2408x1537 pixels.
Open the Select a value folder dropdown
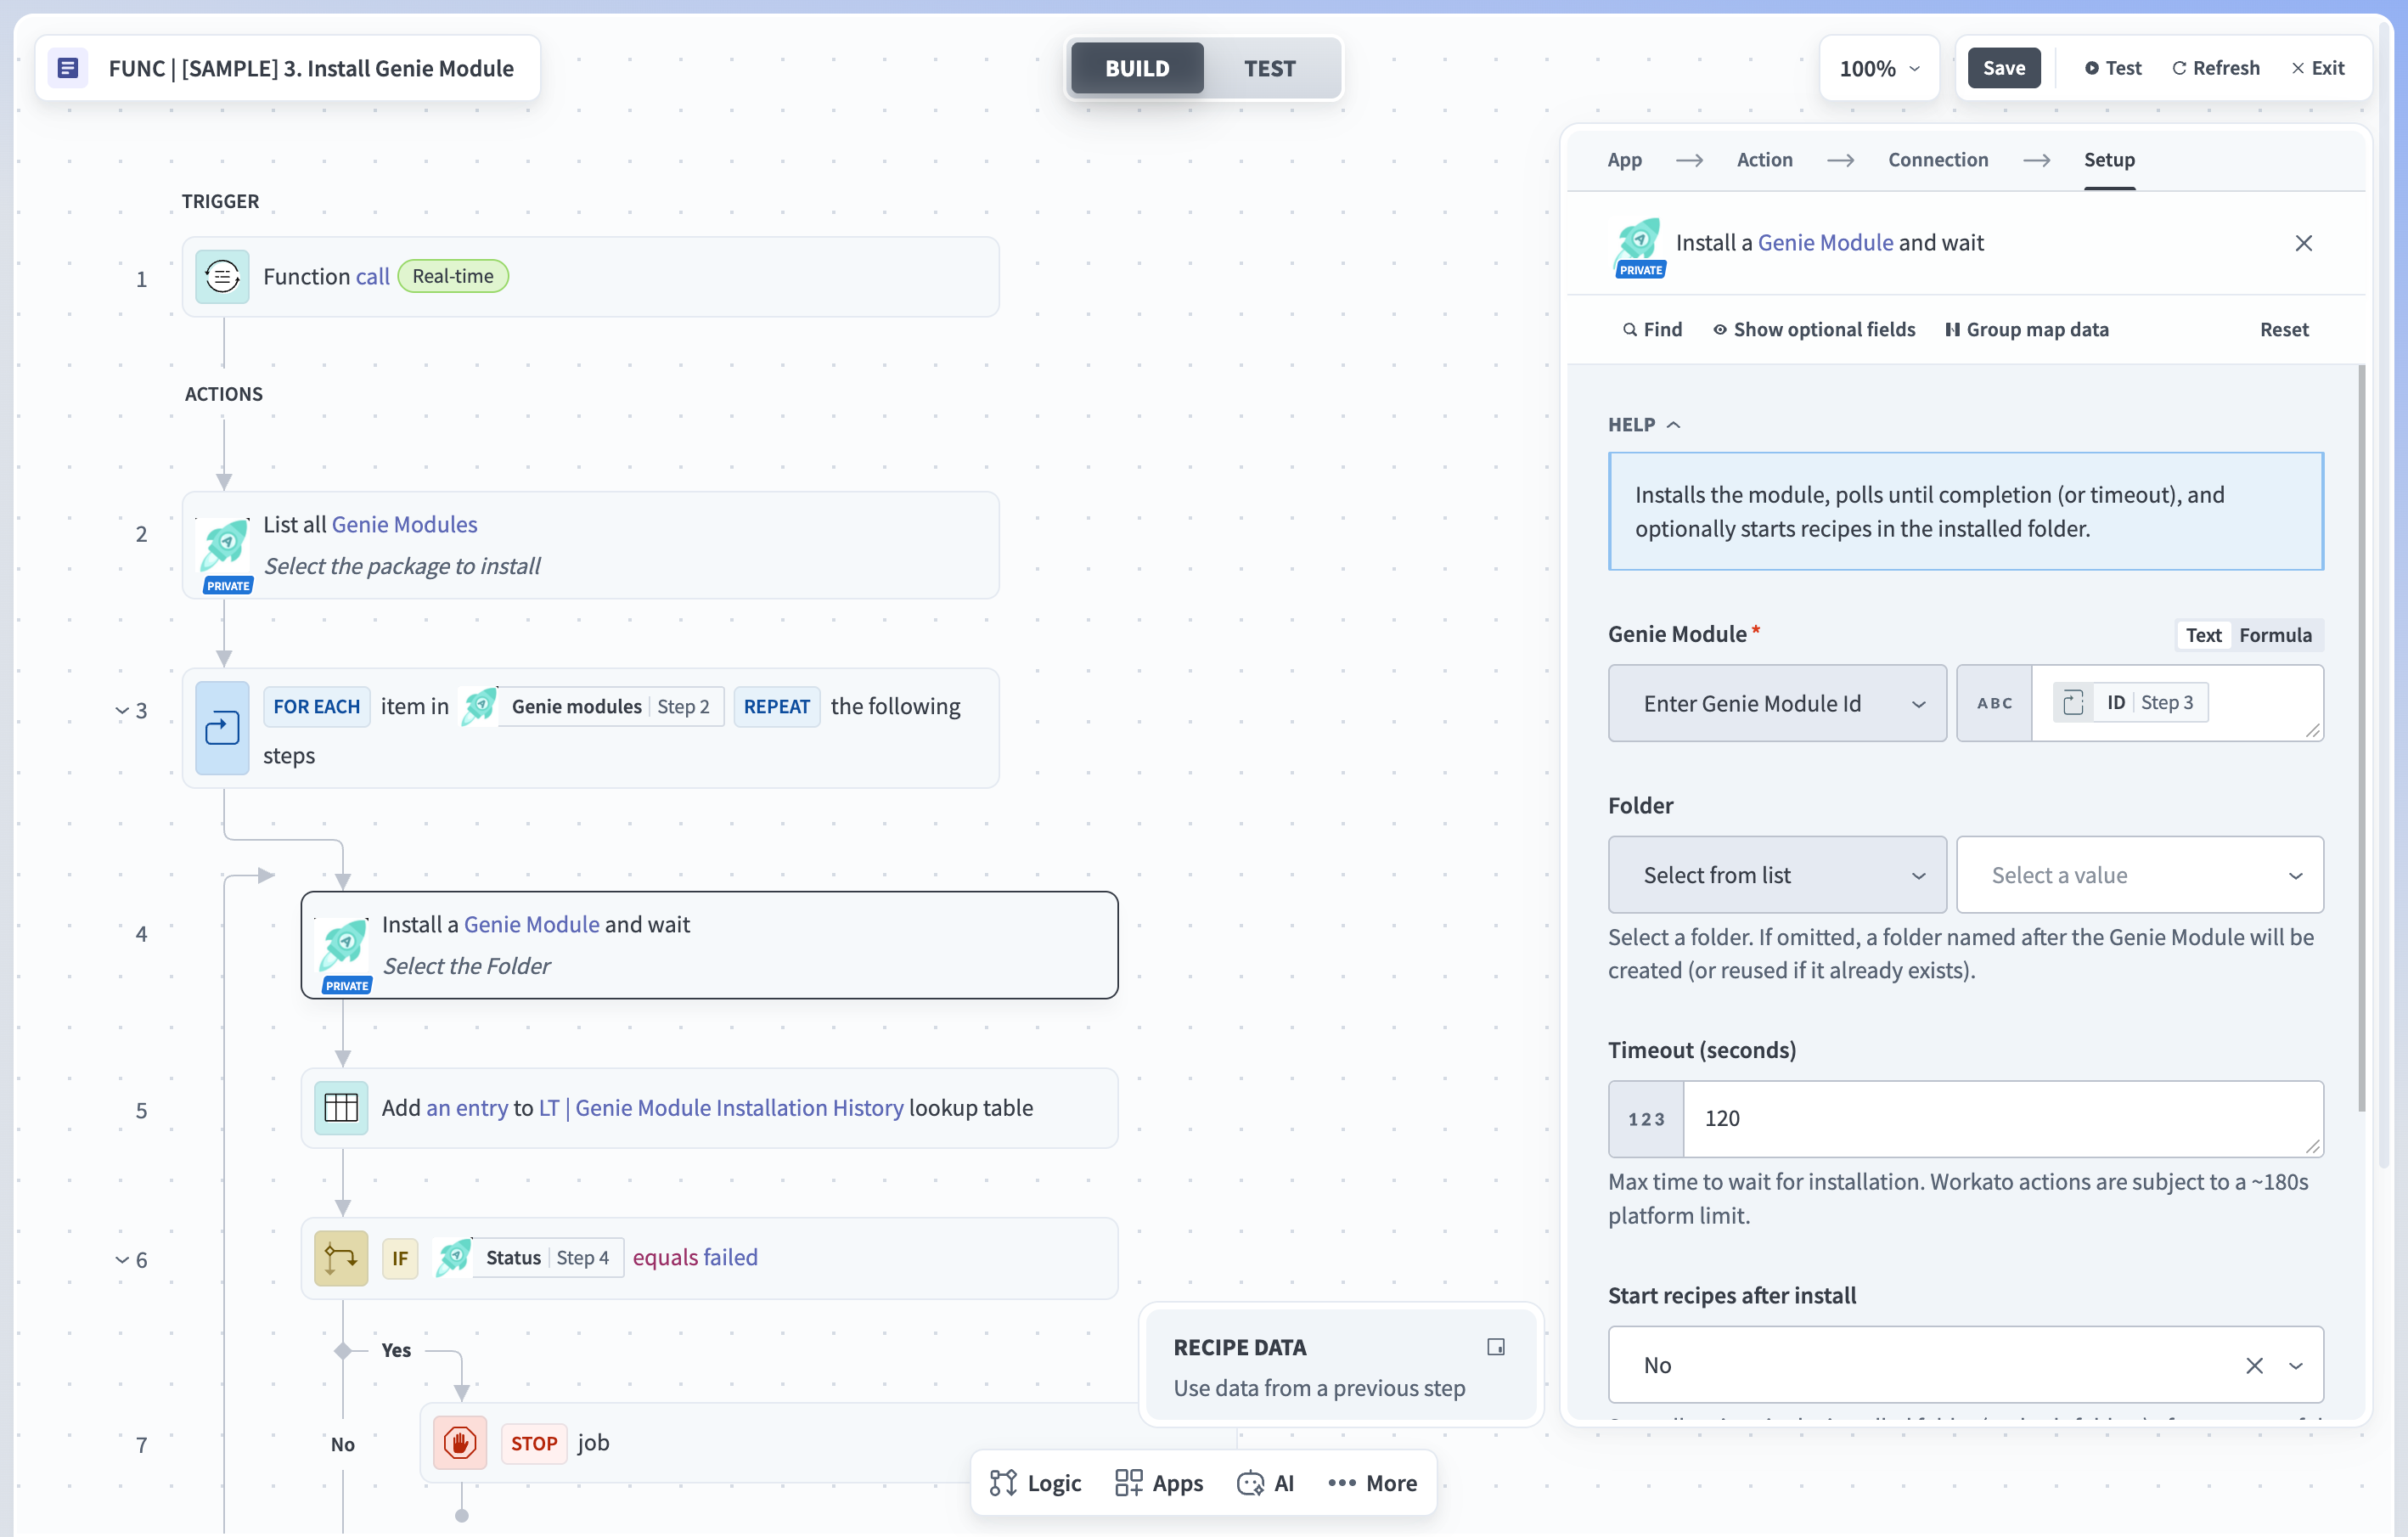[2139, 875]
